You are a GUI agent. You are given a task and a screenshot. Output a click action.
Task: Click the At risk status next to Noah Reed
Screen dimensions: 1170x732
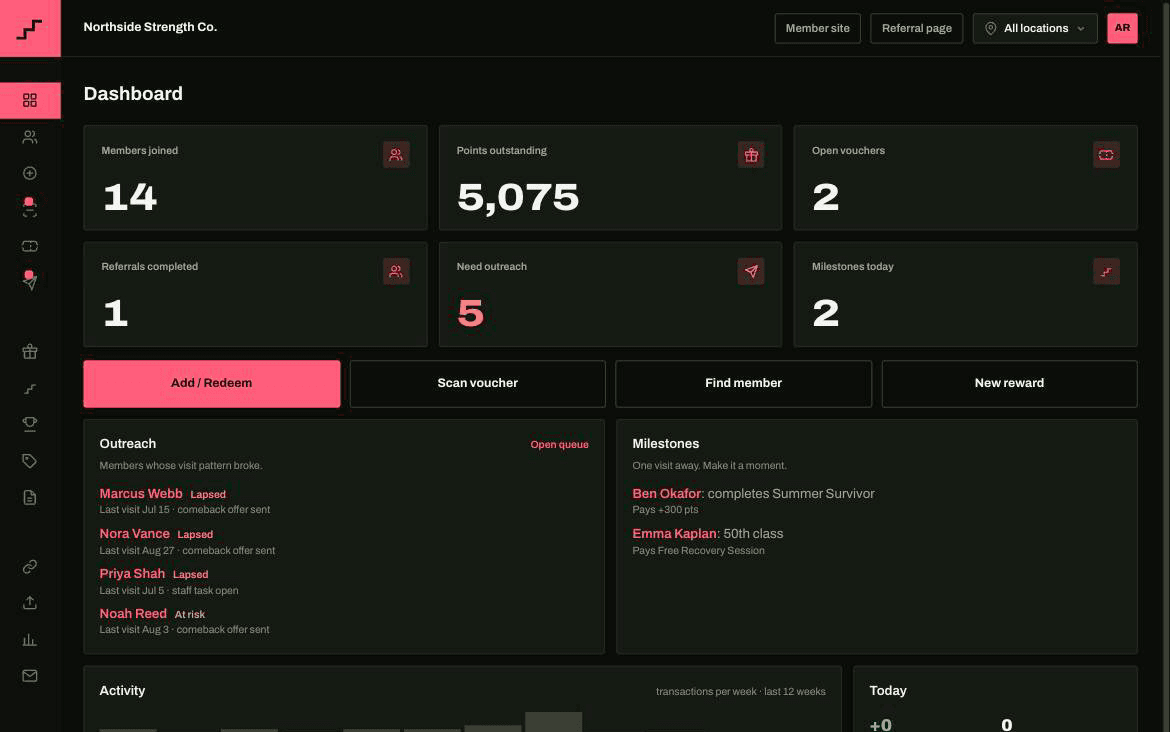click(x=190, y=615)
